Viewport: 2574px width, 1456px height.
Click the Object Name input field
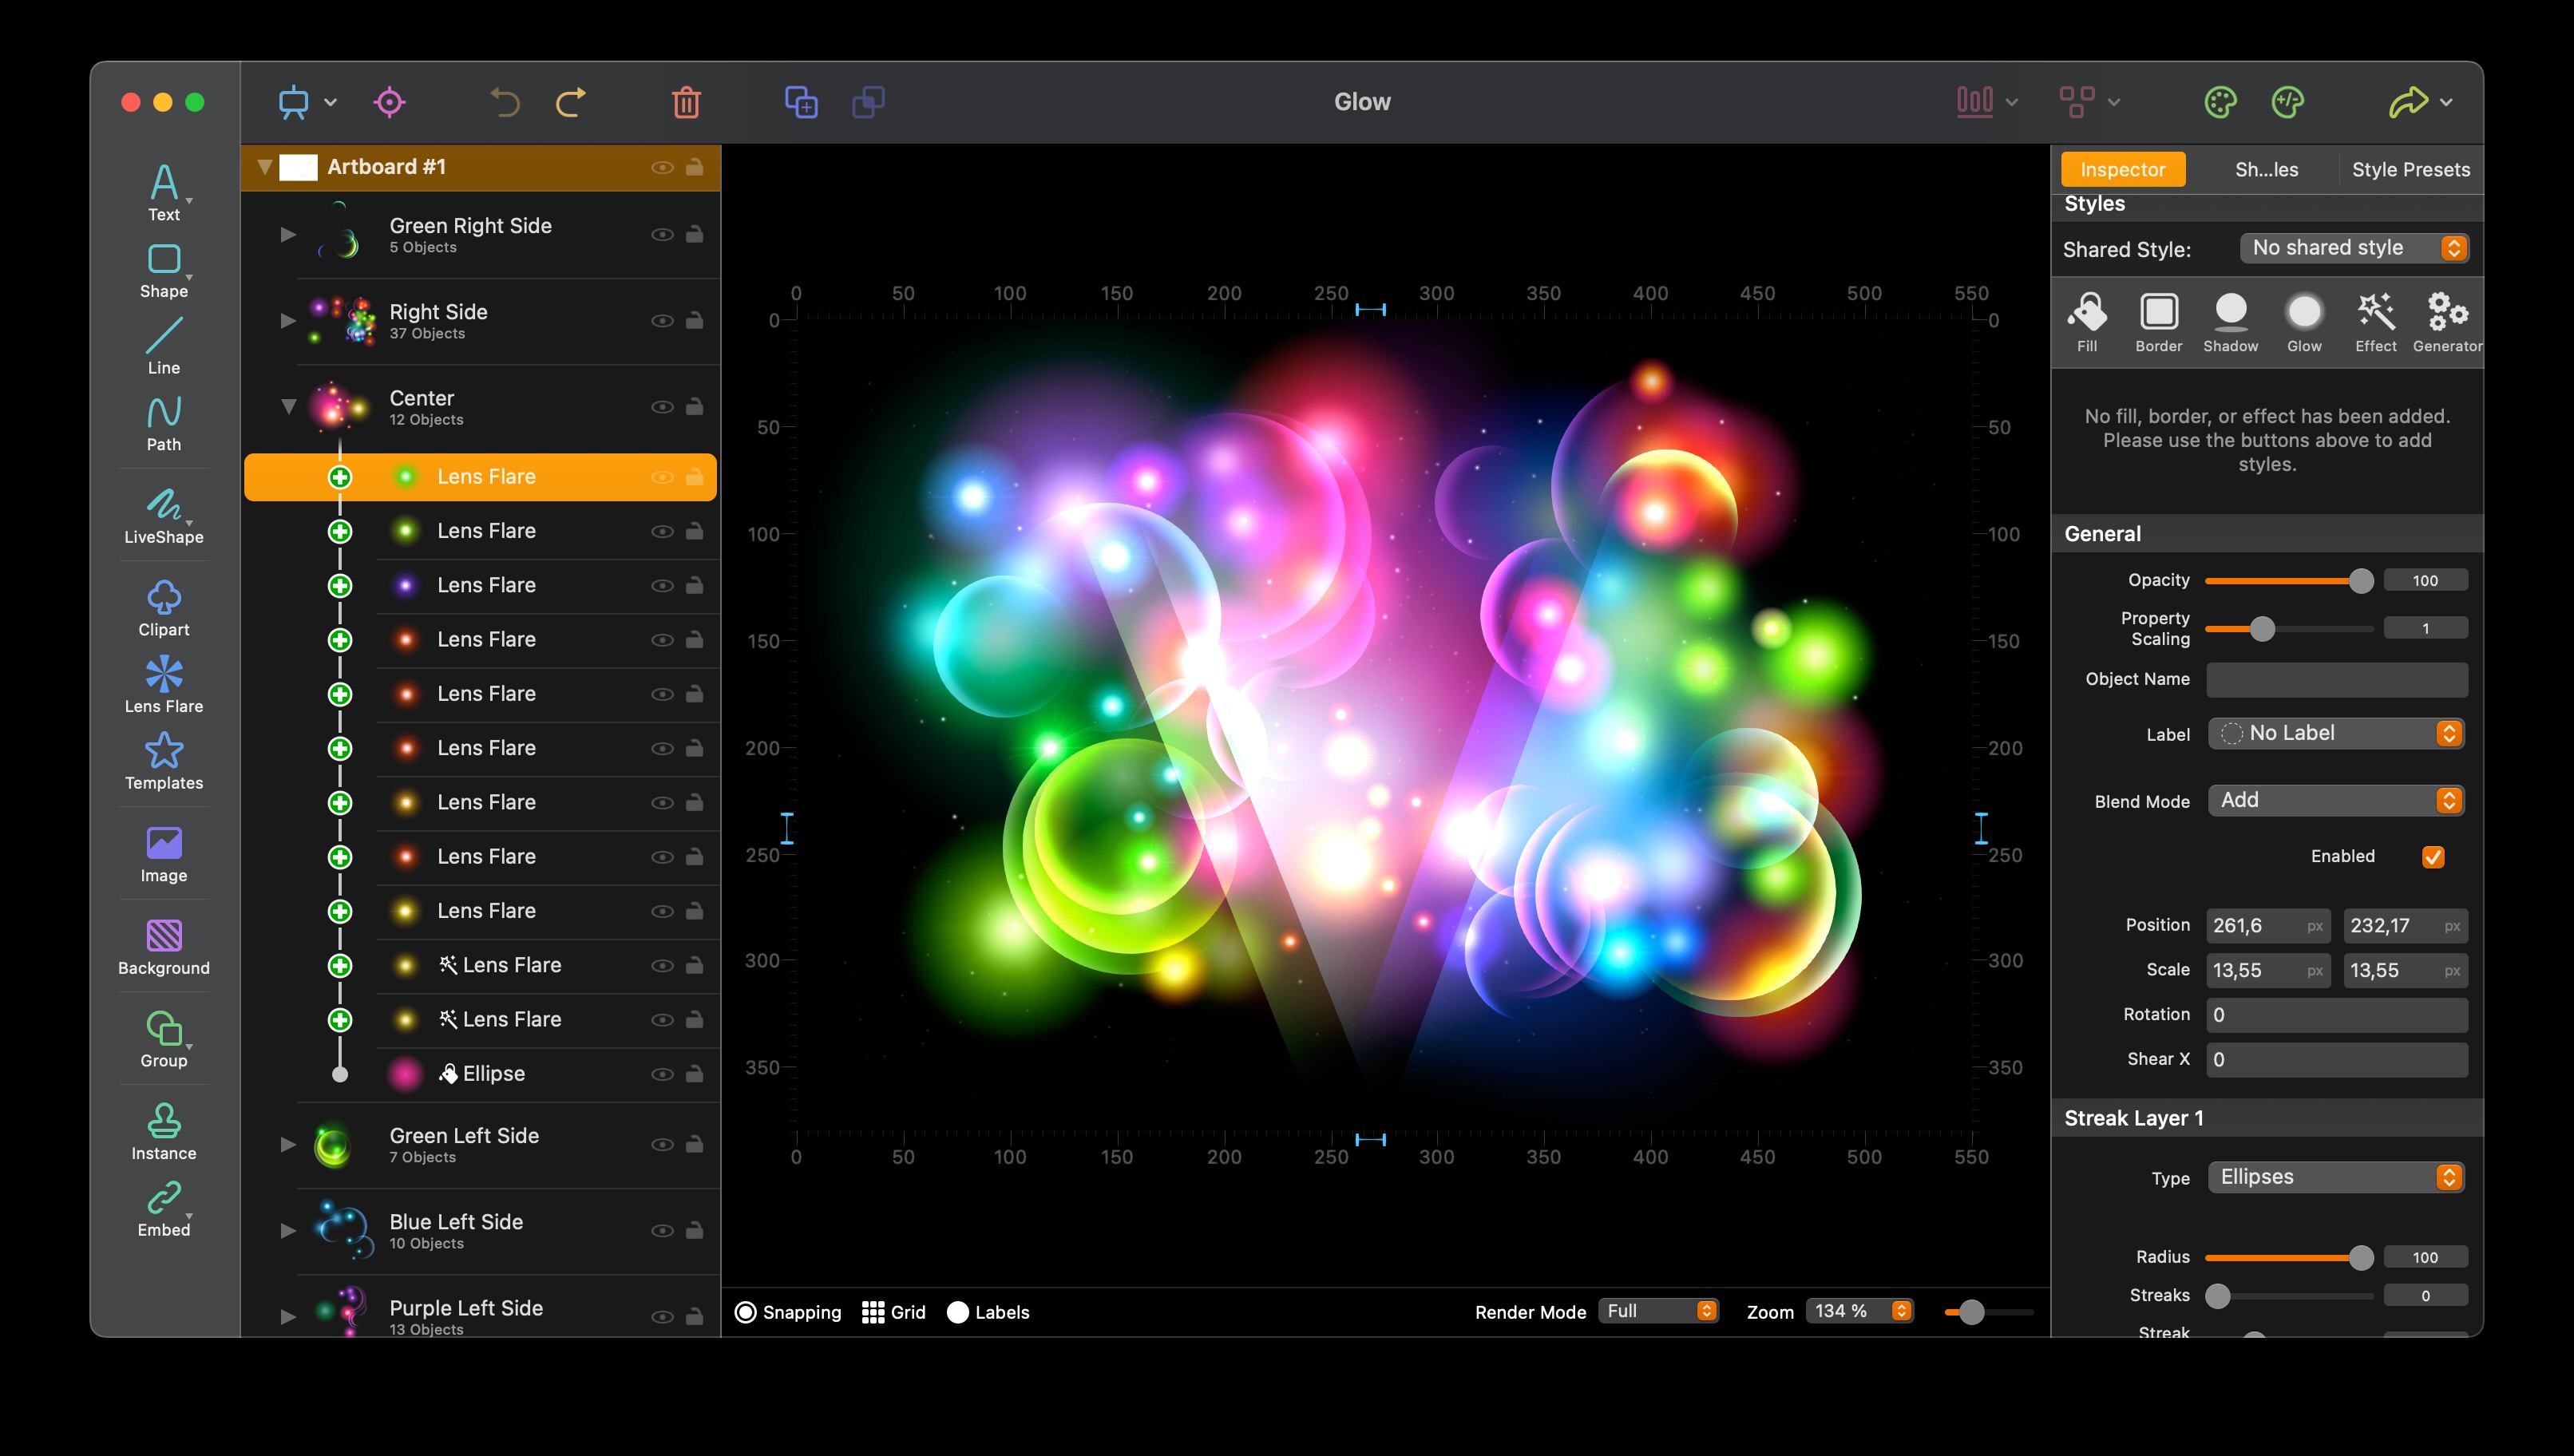pyautogui.click(x=2336, y=679)
